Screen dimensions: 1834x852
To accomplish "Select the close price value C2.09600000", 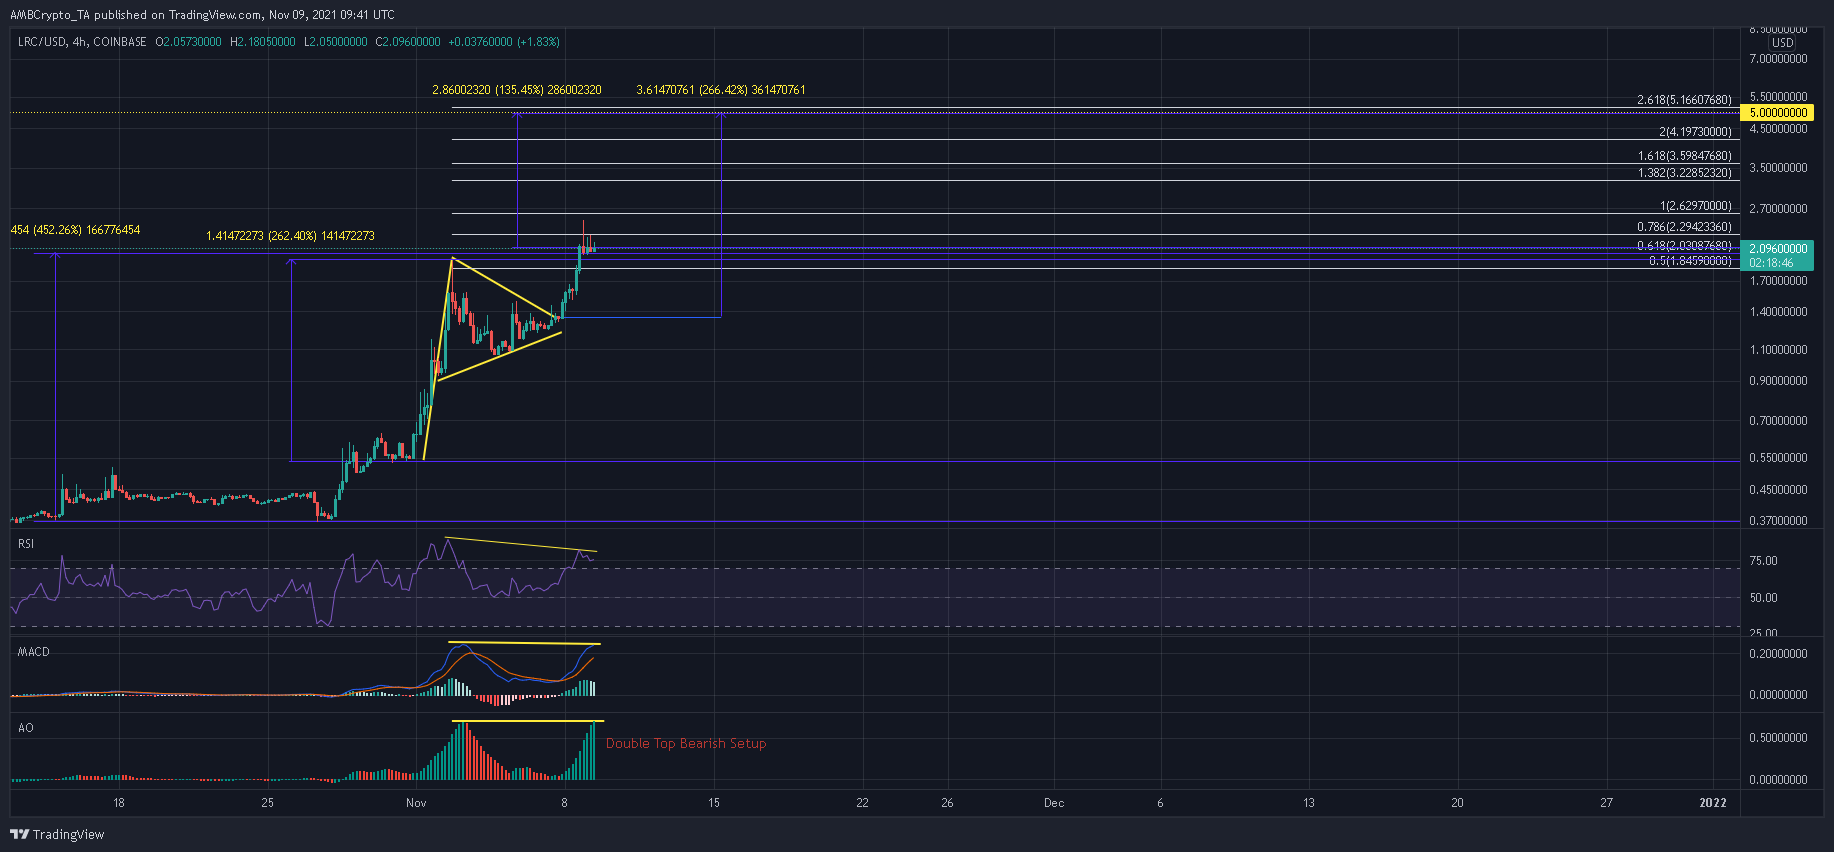I will tap(408, 42).
